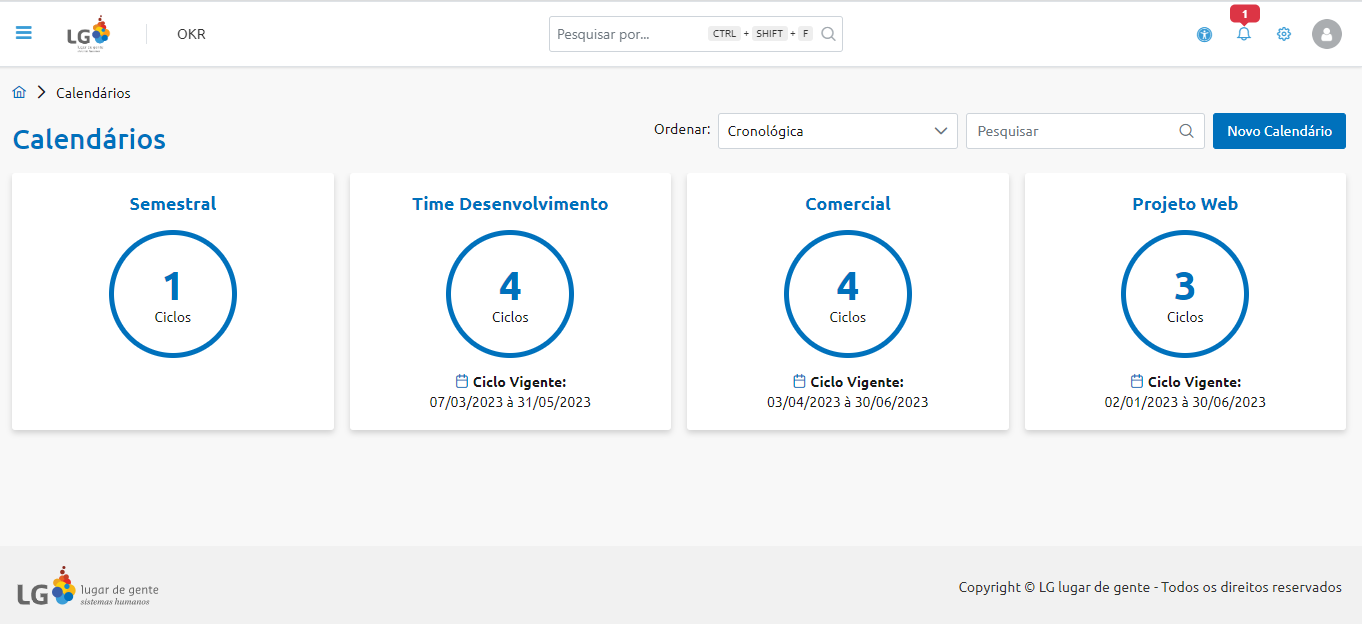Screen dimensions: 1362x624
Task: Open the Projeto Web calendar
Action: 1185,204
